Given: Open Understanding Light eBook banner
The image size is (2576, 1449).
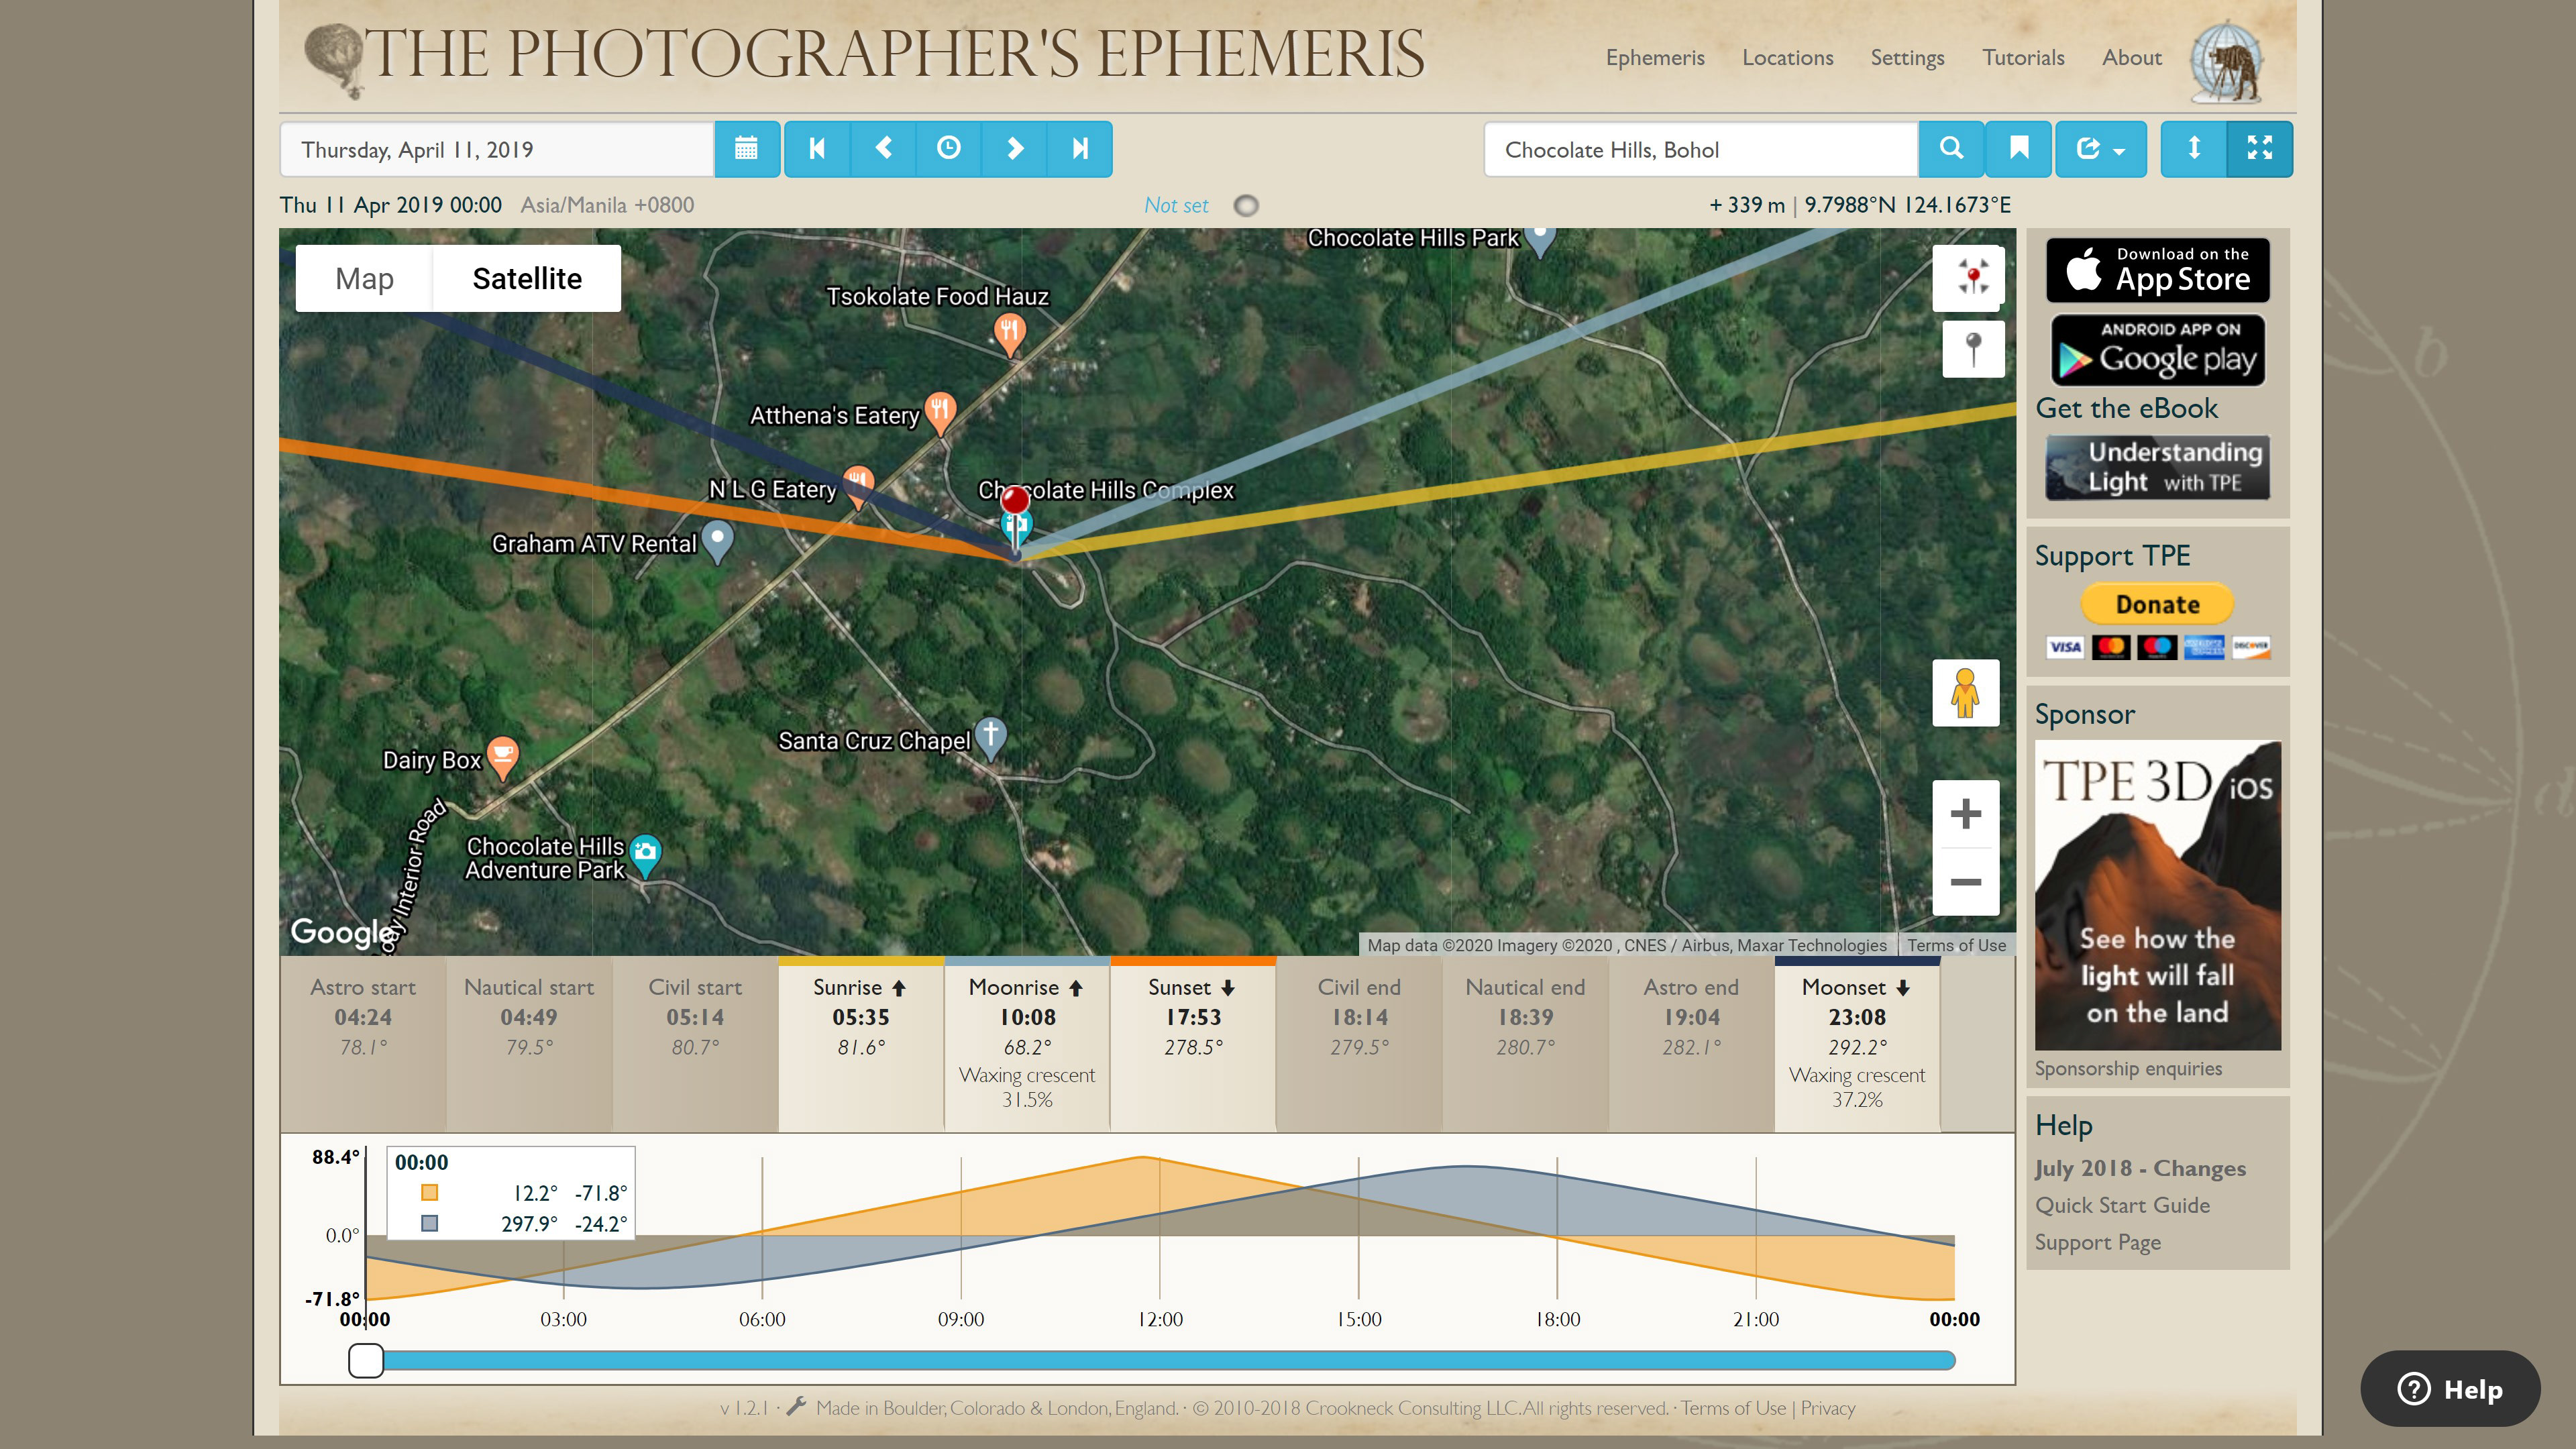Looking at the screenshot, I should tap(2157, 467).
